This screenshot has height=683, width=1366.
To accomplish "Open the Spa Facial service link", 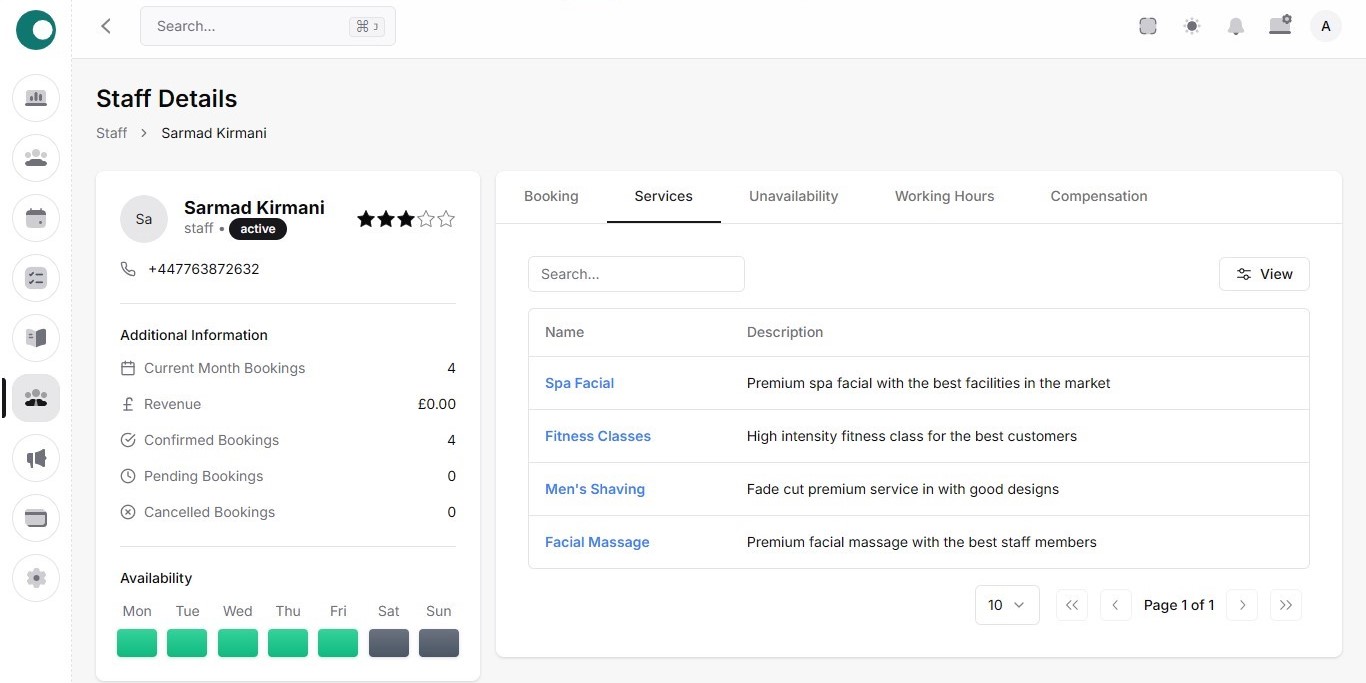I will (579, 383).
